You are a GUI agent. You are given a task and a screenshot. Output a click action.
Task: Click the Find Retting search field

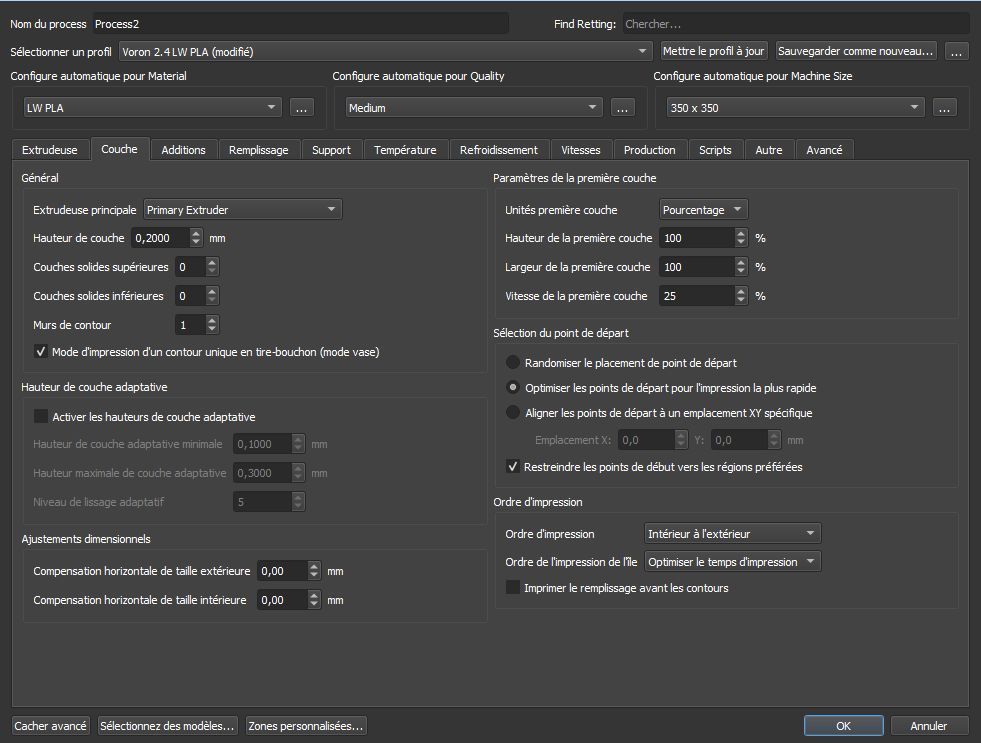coord(796,24)
